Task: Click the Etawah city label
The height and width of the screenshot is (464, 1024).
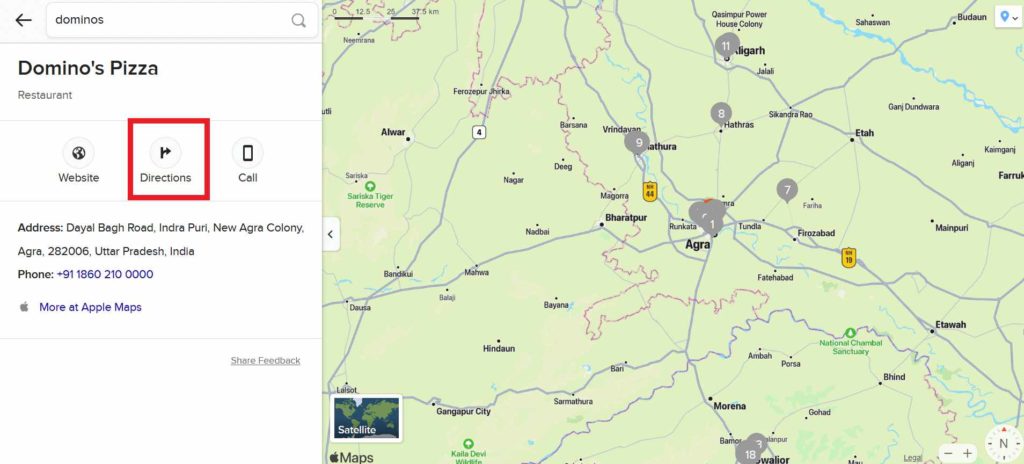Action: click(950, 325)
